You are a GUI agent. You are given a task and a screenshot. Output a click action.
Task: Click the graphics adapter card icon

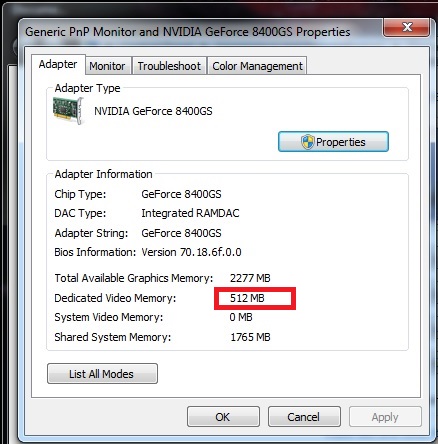(68, 111)
